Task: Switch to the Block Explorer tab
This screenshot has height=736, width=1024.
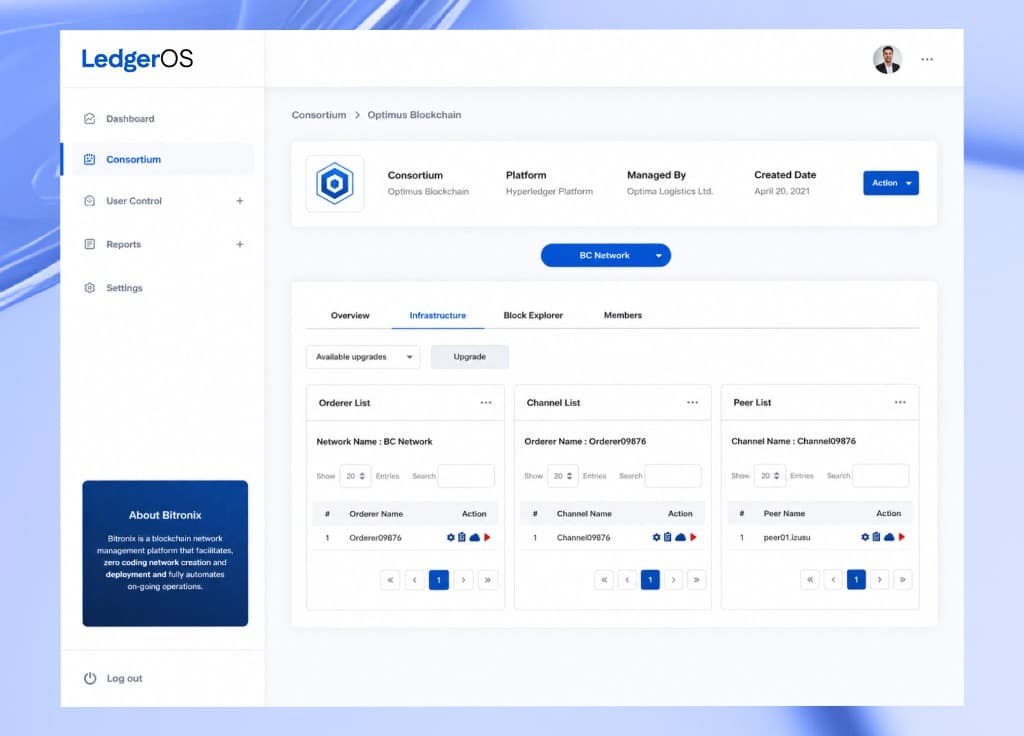Action: (533, 315)
